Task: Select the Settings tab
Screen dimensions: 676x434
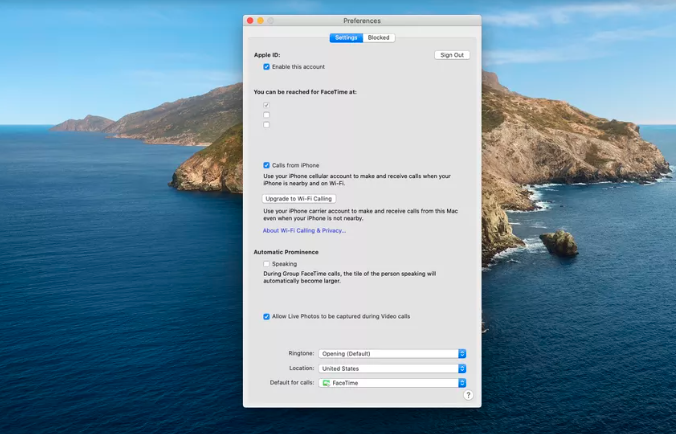Action: coord(346,38)
